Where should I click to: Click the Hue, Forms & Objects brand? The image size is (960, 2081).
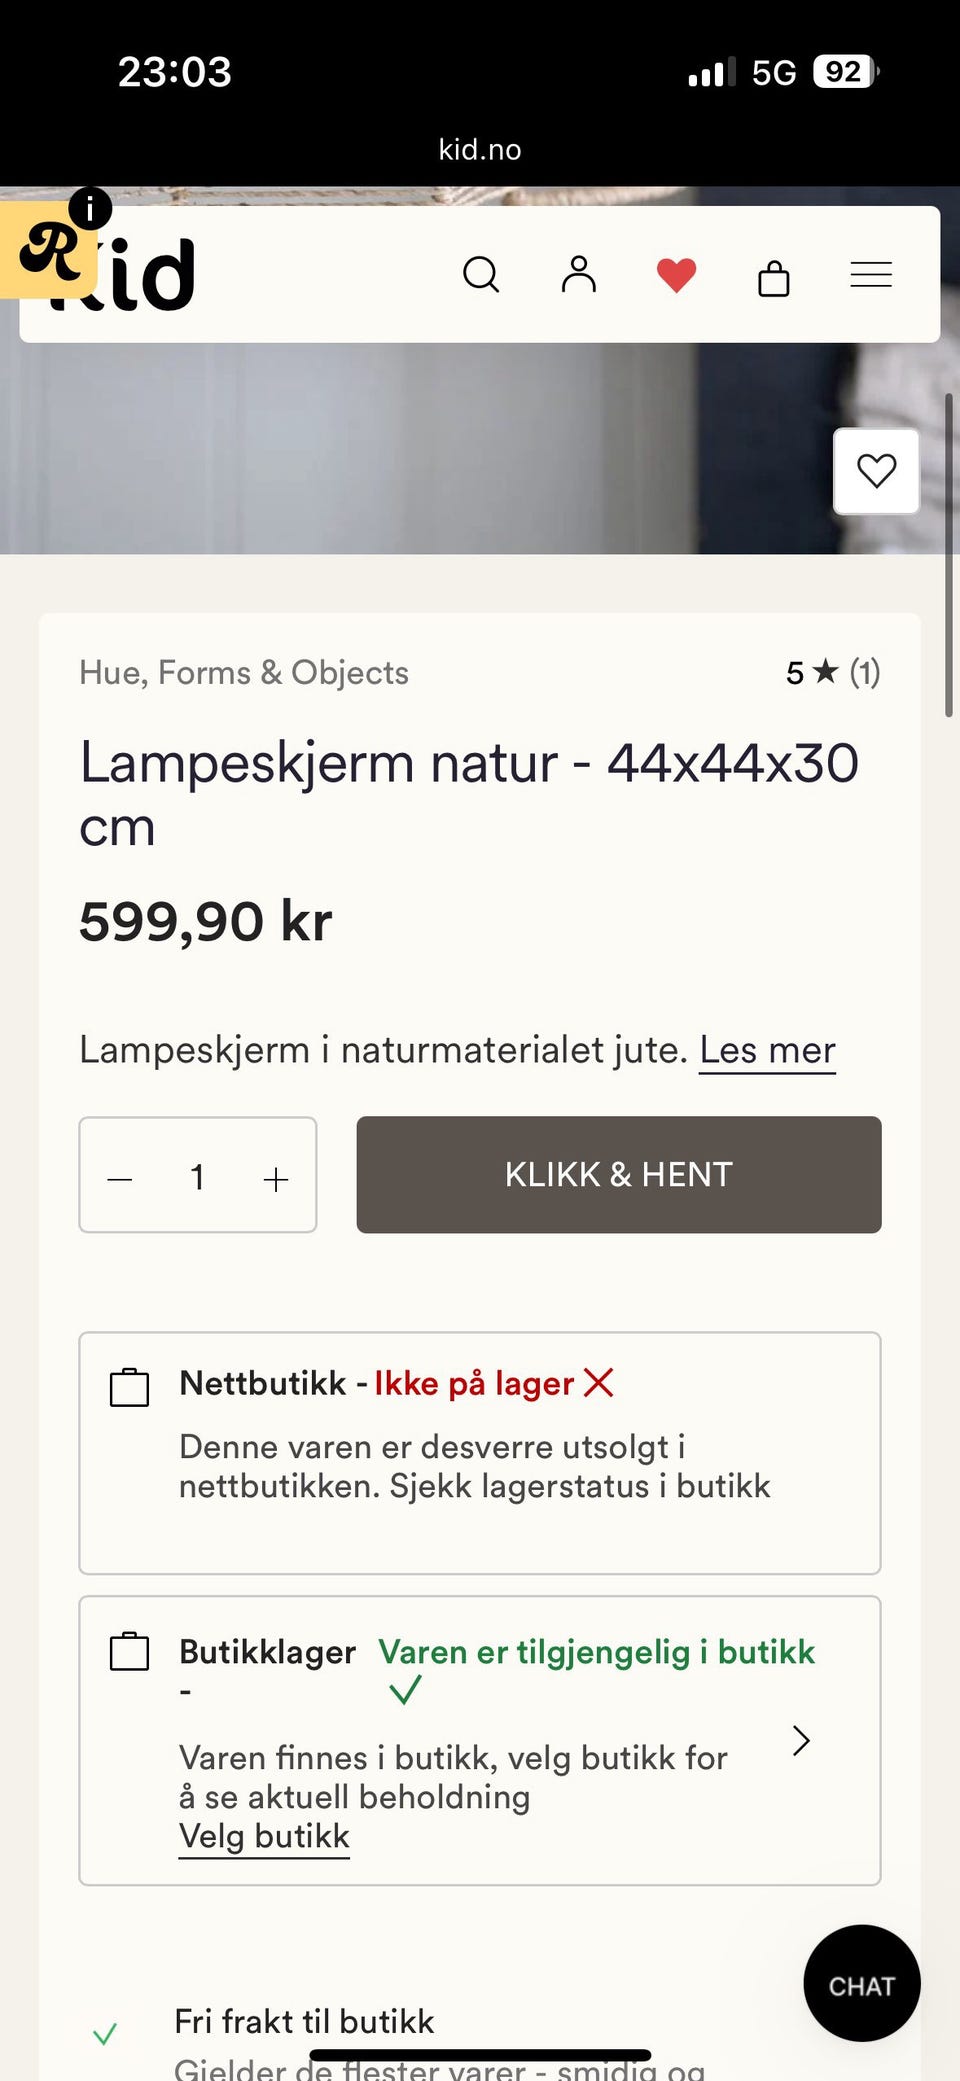[244, 673]
